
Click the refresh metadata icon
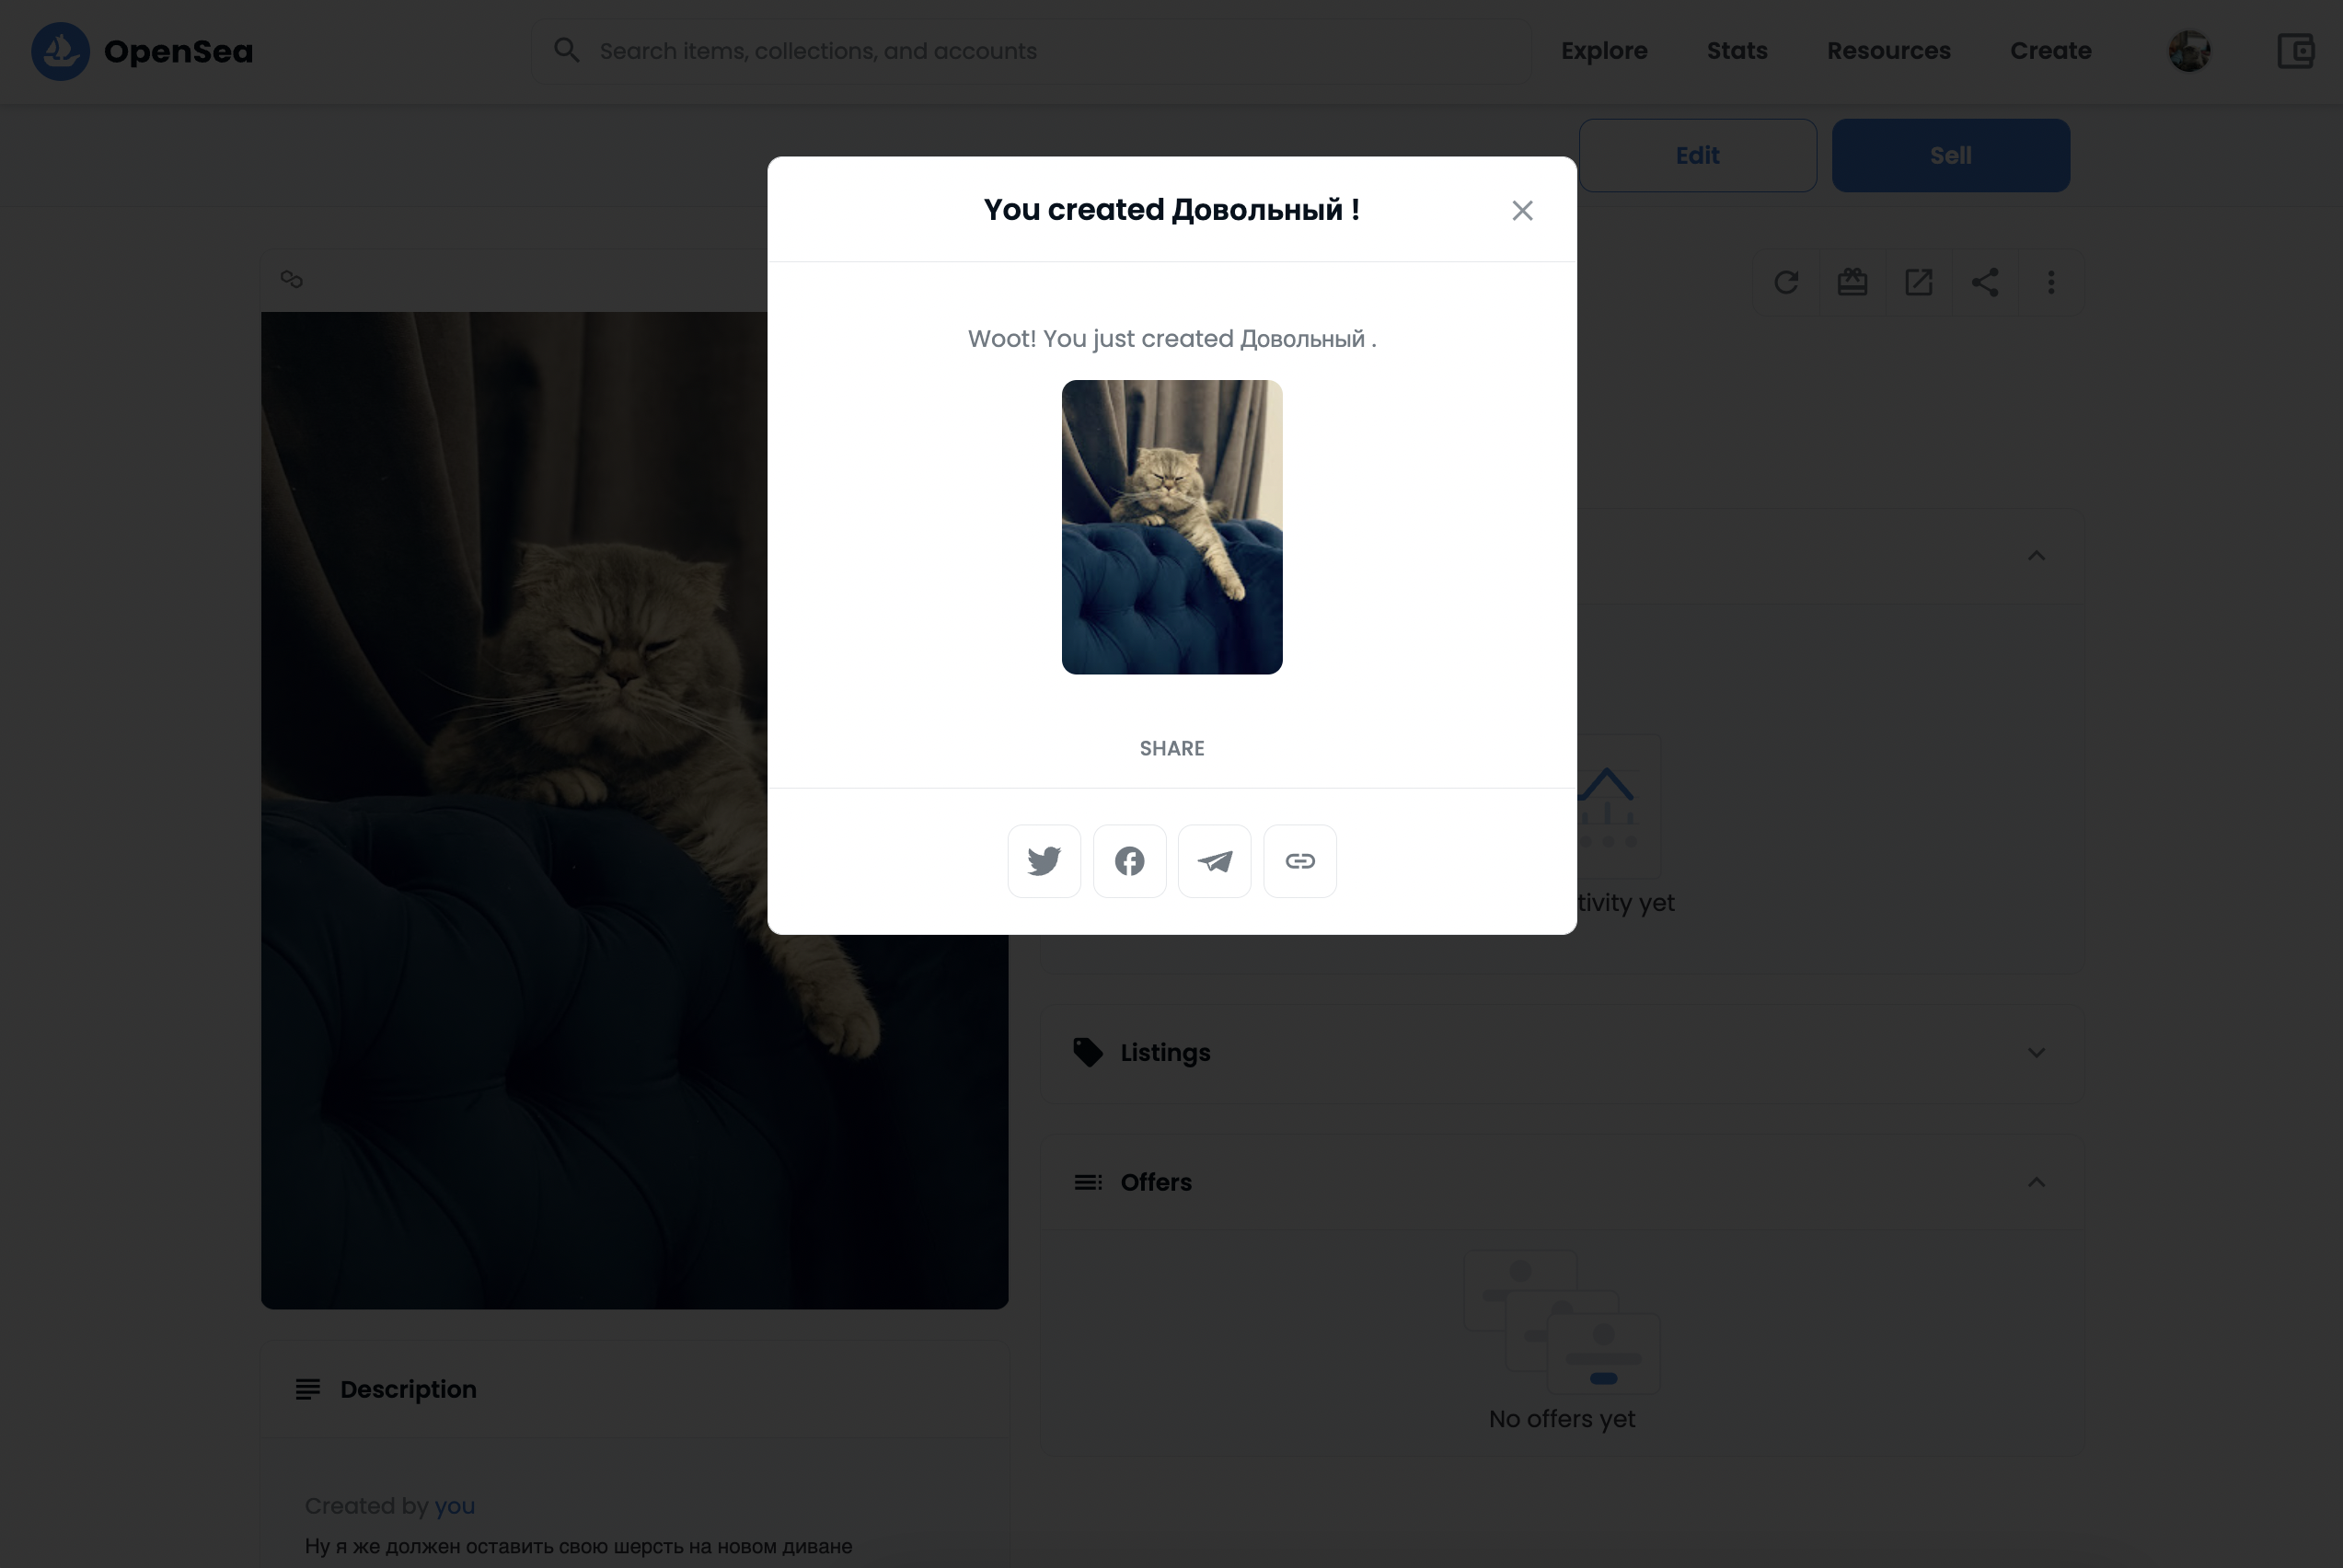[x=1786, y=283]
